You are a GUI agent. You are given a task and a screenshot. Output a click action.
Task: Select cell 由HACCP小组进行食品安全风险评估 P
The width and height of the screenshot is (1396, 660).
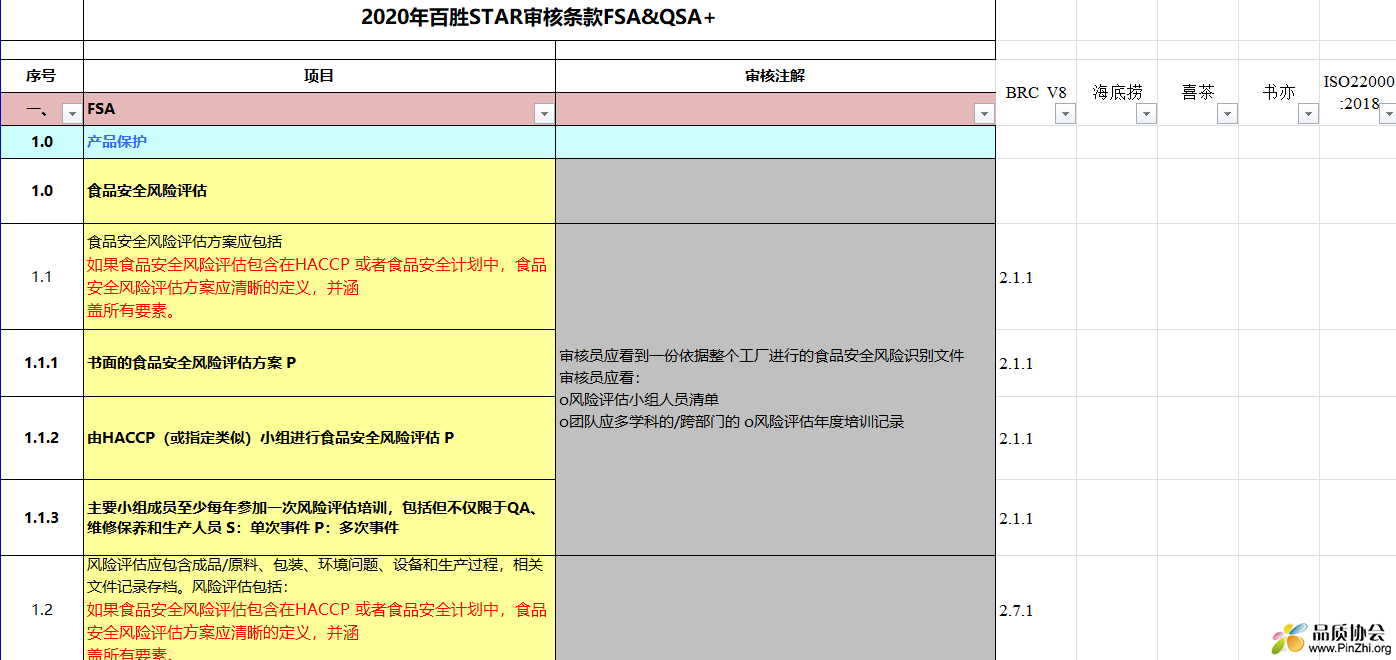coord(319,438)
